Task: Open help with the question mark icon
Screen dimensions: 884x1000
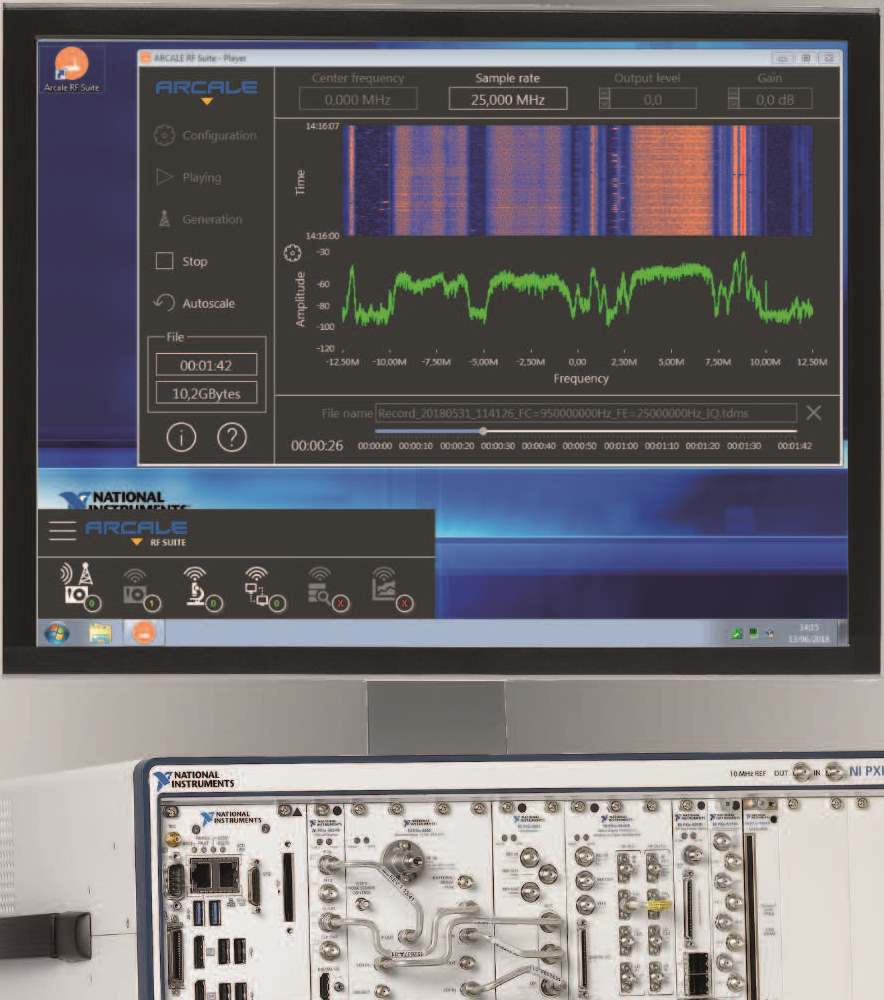Action: pos(232,438)
